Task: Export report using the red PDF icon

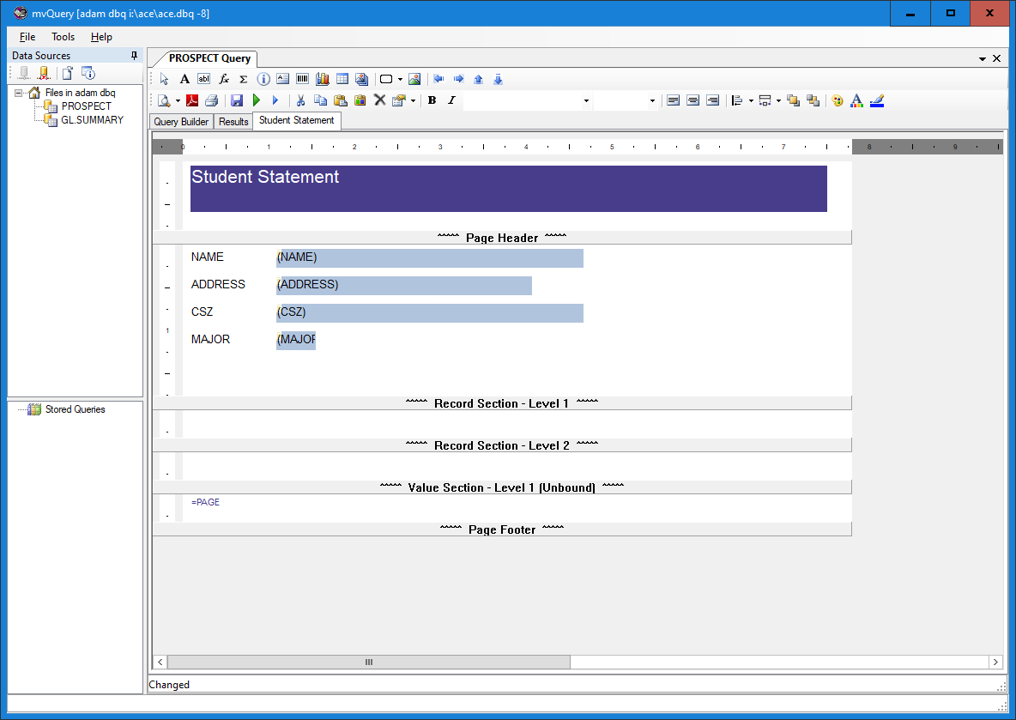Action: [192, 101]
